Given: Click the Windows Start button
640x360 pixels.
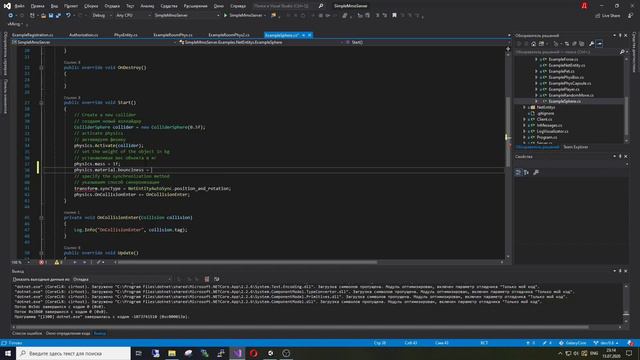Looking at the screenshot, I should pyautogui.click(x=8, y=353).
